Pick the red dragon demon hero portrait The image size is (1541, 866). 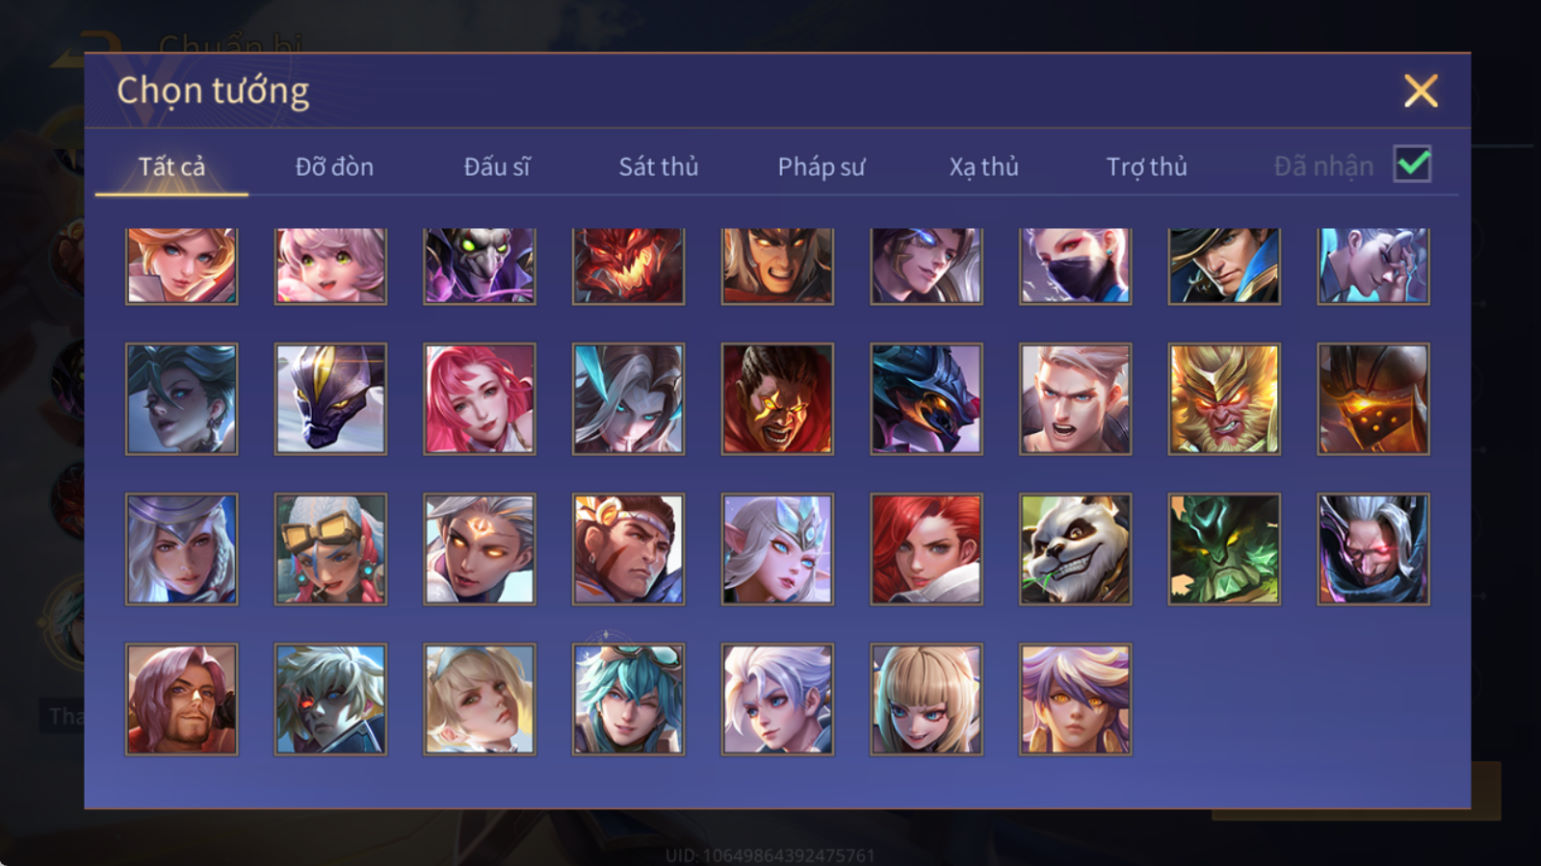[628, 266]
